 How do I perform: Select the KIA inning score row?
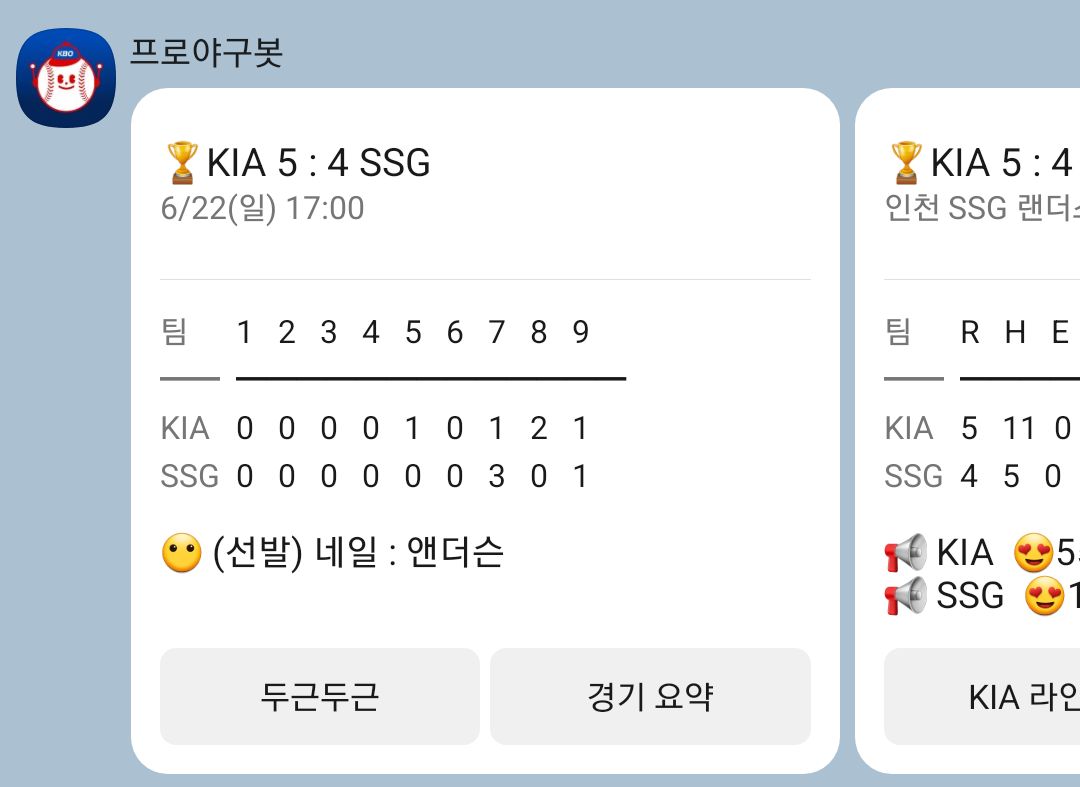click(x=374, y=428)
